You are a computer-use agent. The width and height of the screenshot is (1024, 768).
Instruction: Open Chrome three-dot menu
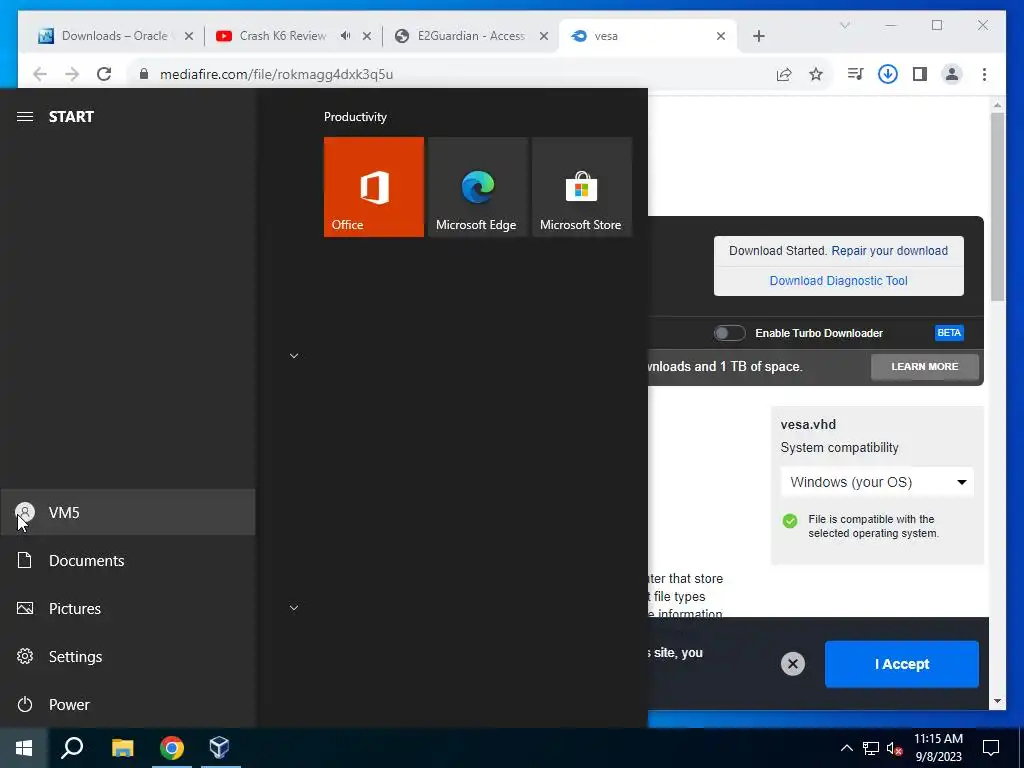click(984, 74)
